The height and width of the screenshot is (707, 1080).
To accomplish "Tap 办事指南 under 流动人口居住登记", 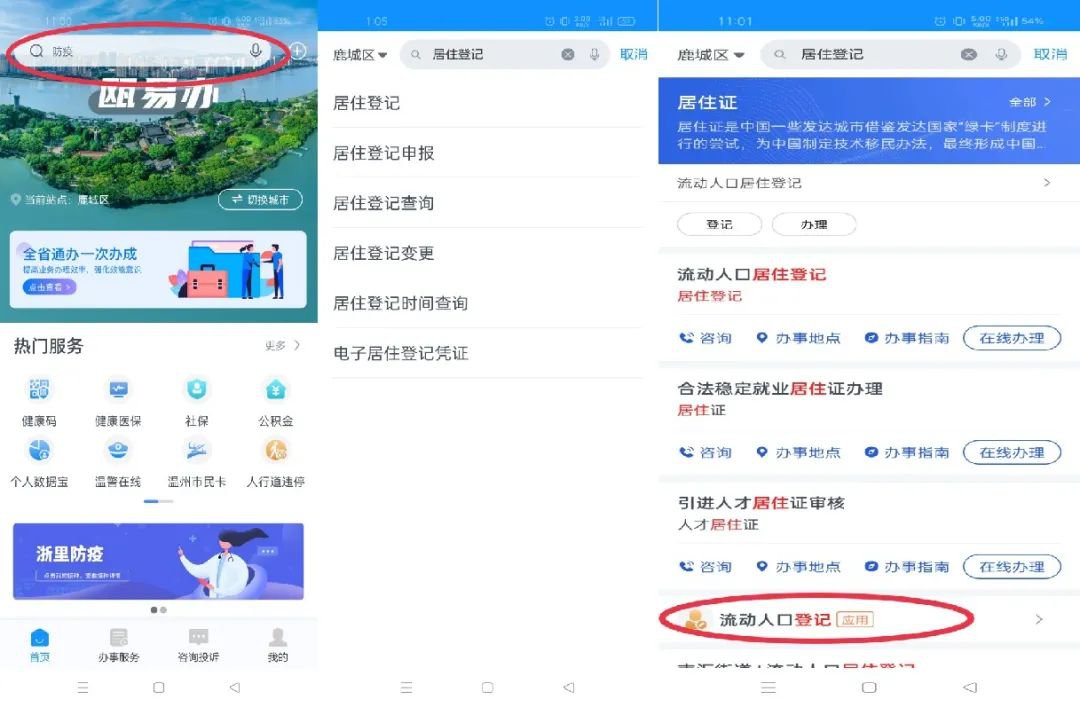I will [906, 338].
